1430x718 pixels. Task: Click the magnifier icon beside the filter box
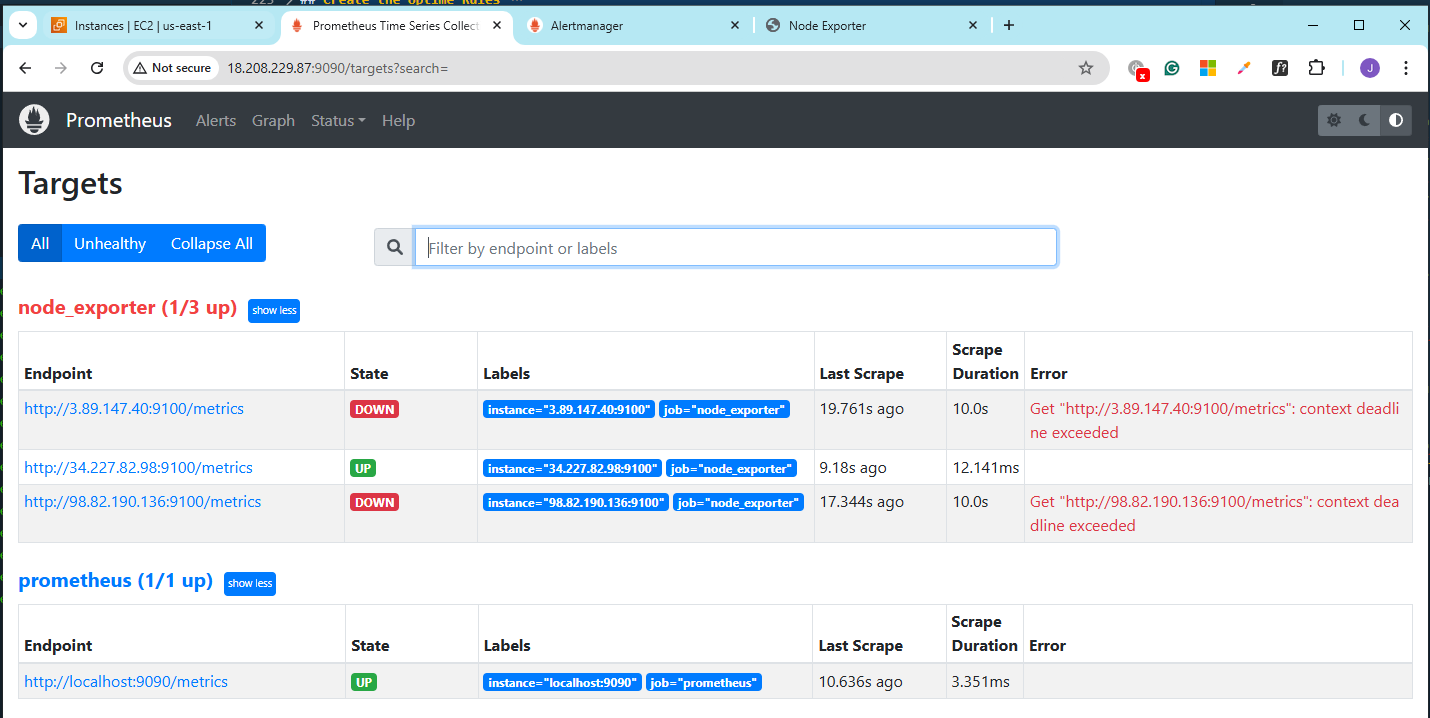click(395, 248)
